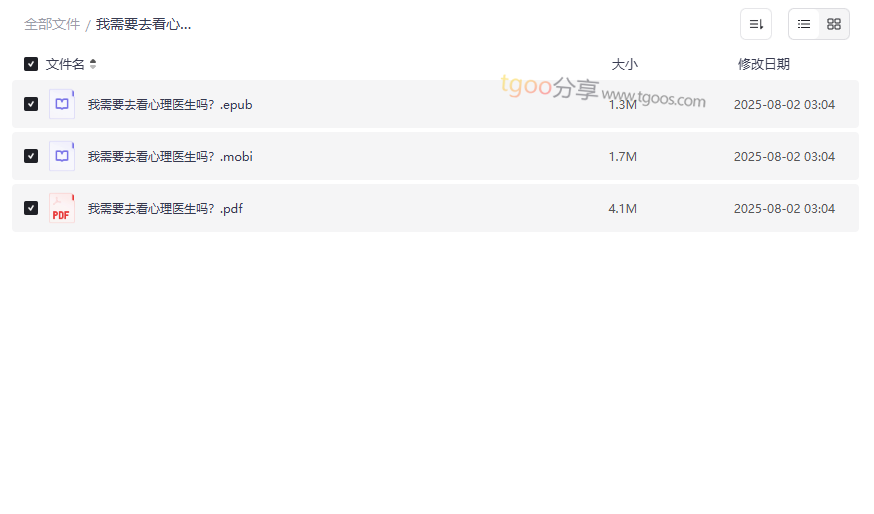Screen dimensions: 874x514
Task: Toggle the select-all checkbox beside 文件名
Action: tap(31, 64)
